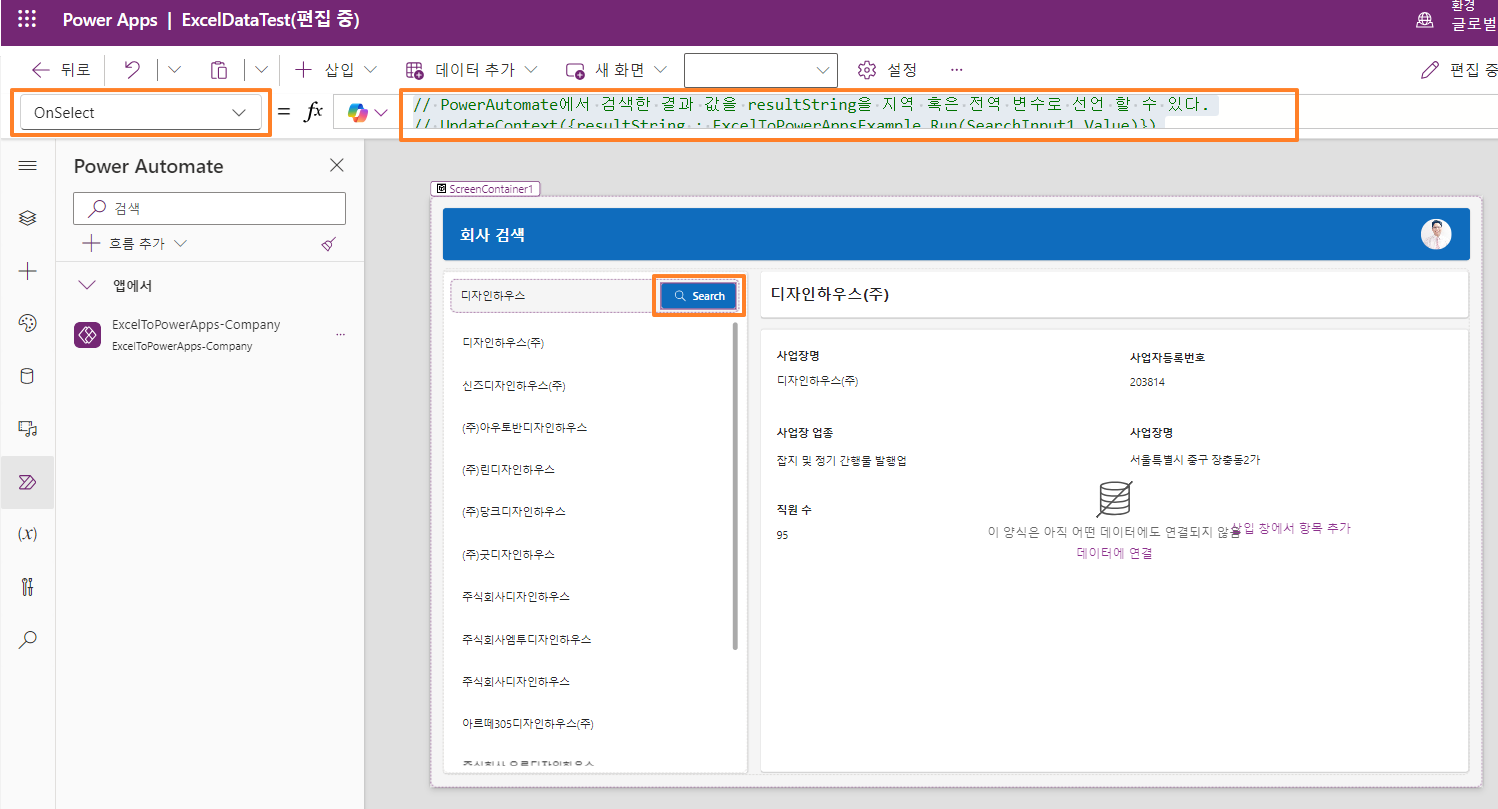1498x809 pixels.
Task: Click the 검색 search field in panel
Action: point(210,208)
